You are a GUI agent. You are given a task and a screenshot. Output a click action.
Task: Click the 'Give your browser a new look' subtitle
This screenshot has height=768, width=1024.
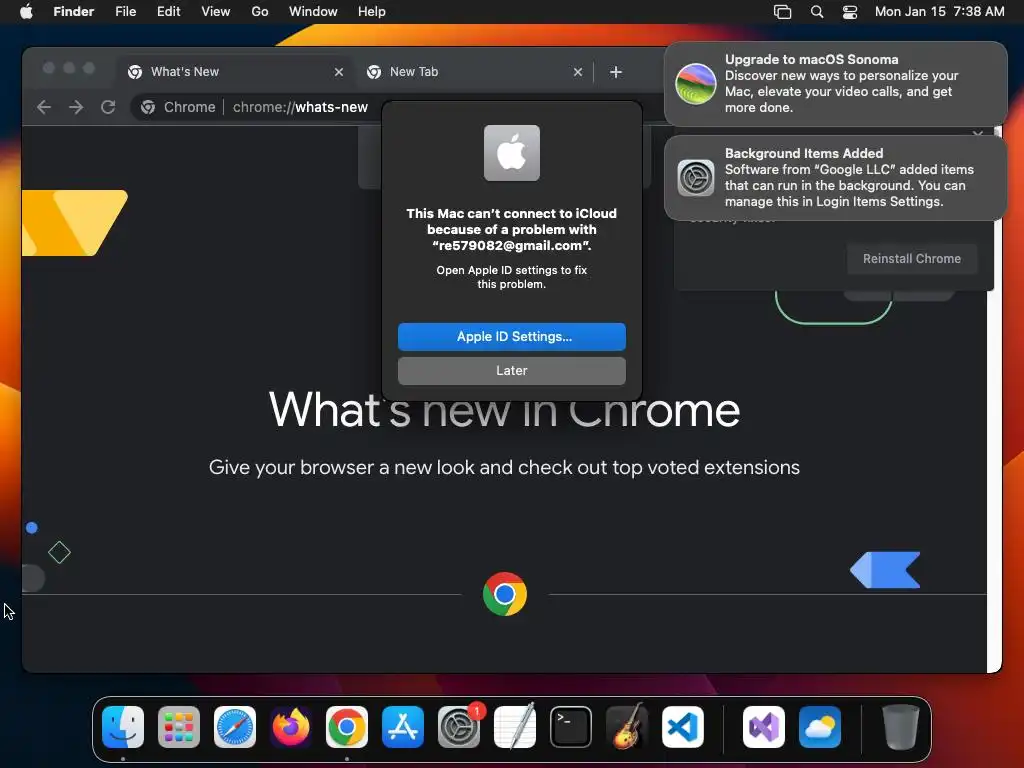point(504,468)
